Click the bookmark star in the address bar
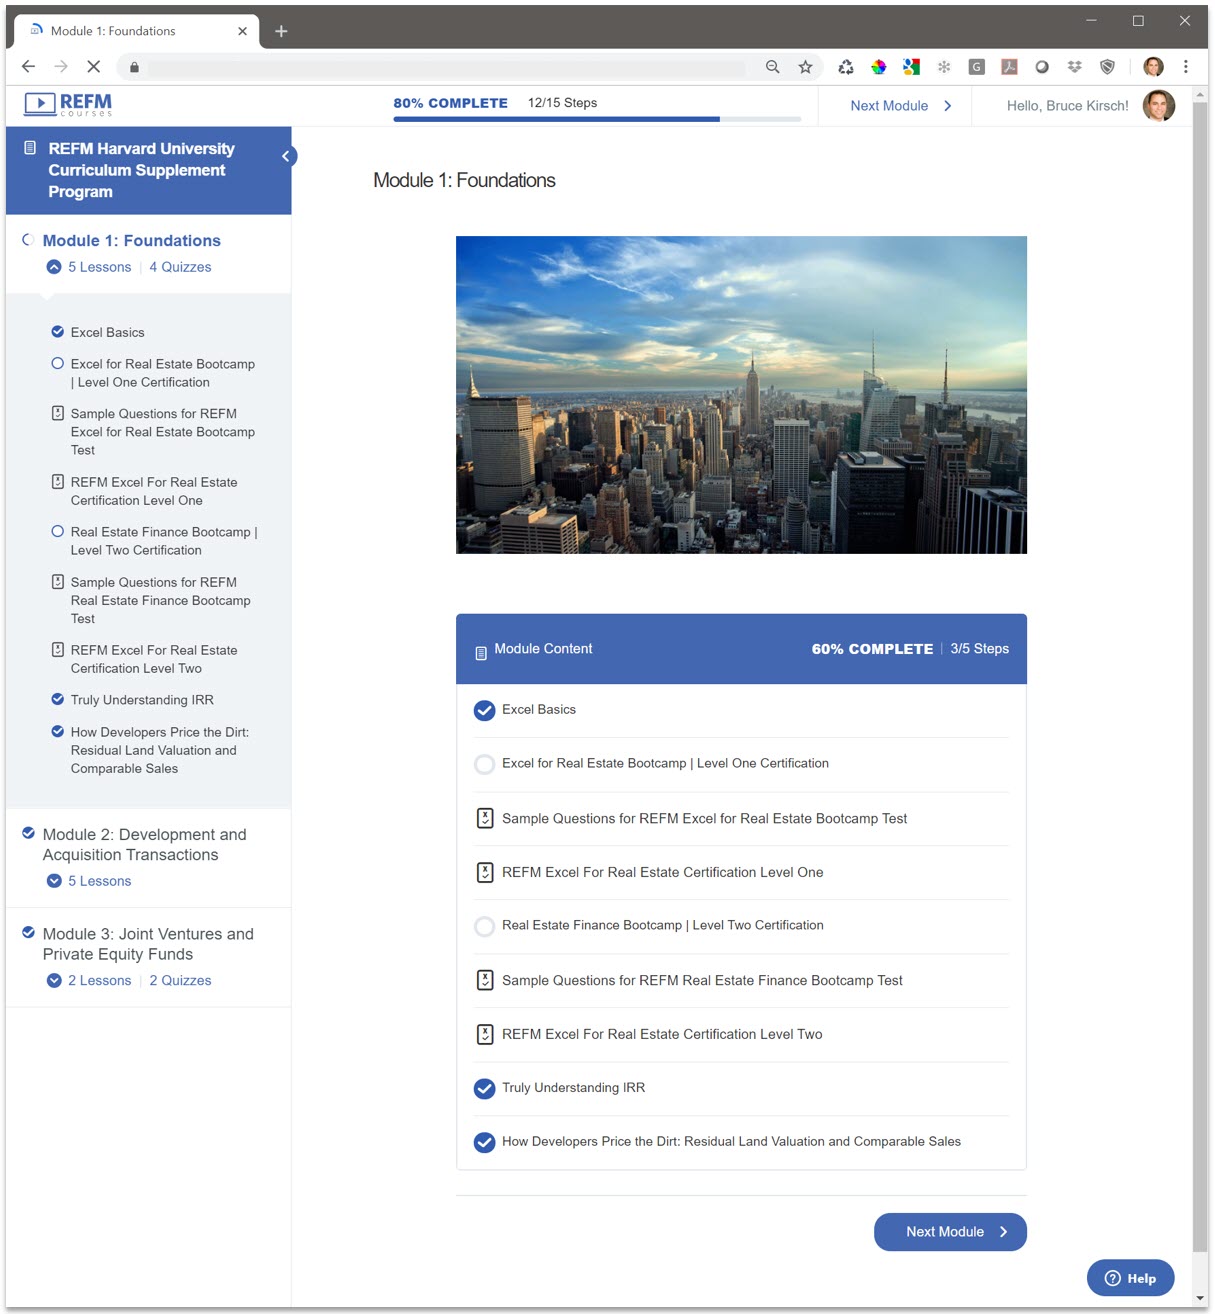This screenshot has width=1215, height=1314. 805,66
